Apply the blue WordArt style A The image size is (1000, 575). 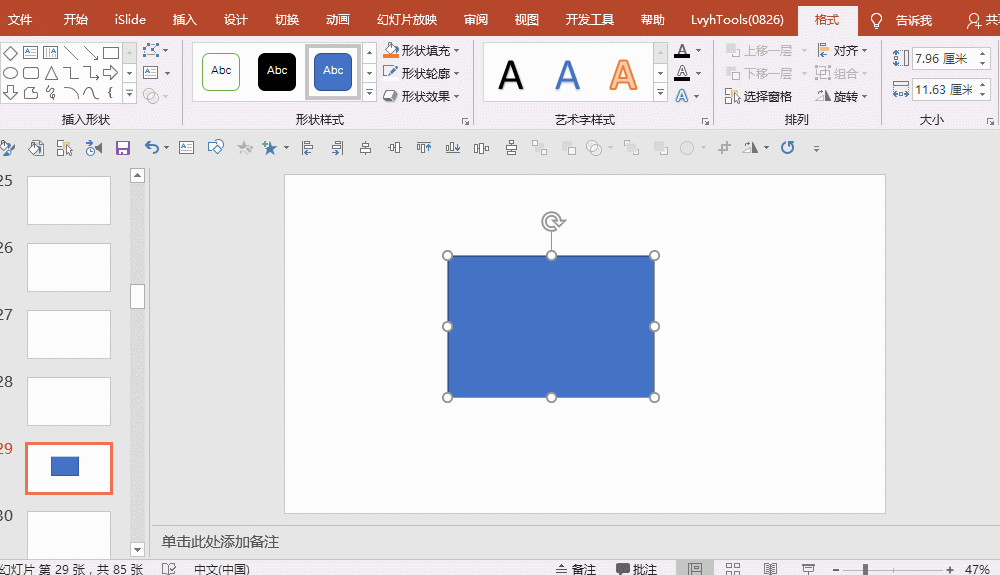[567, 75]
